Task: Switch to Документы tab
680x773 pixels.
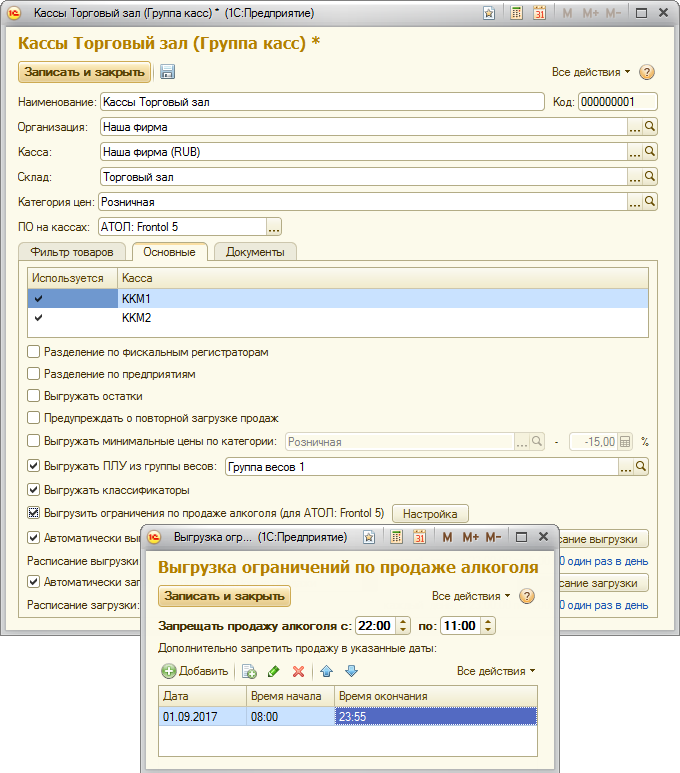Action: point(255,252)
